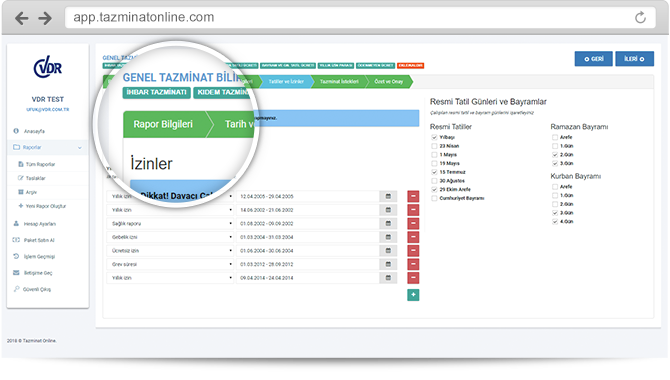Go to Özet ve Onay step
The height and width of the screenshot is (380, 670).
[x=389, y=82]
